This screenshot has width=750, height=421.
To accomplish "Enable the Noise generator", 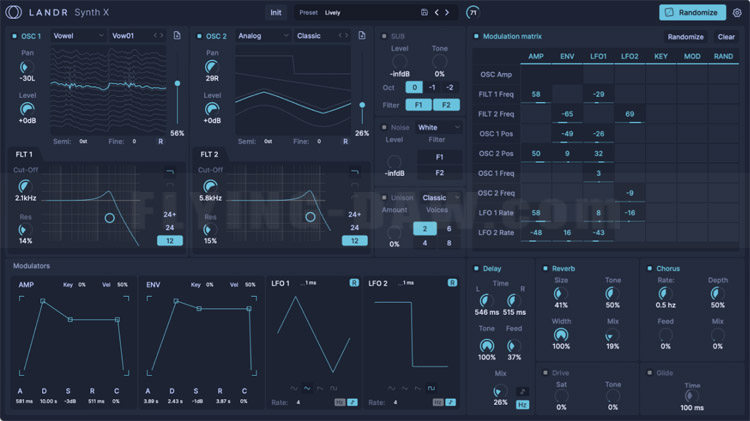I will tap(384, 127).
